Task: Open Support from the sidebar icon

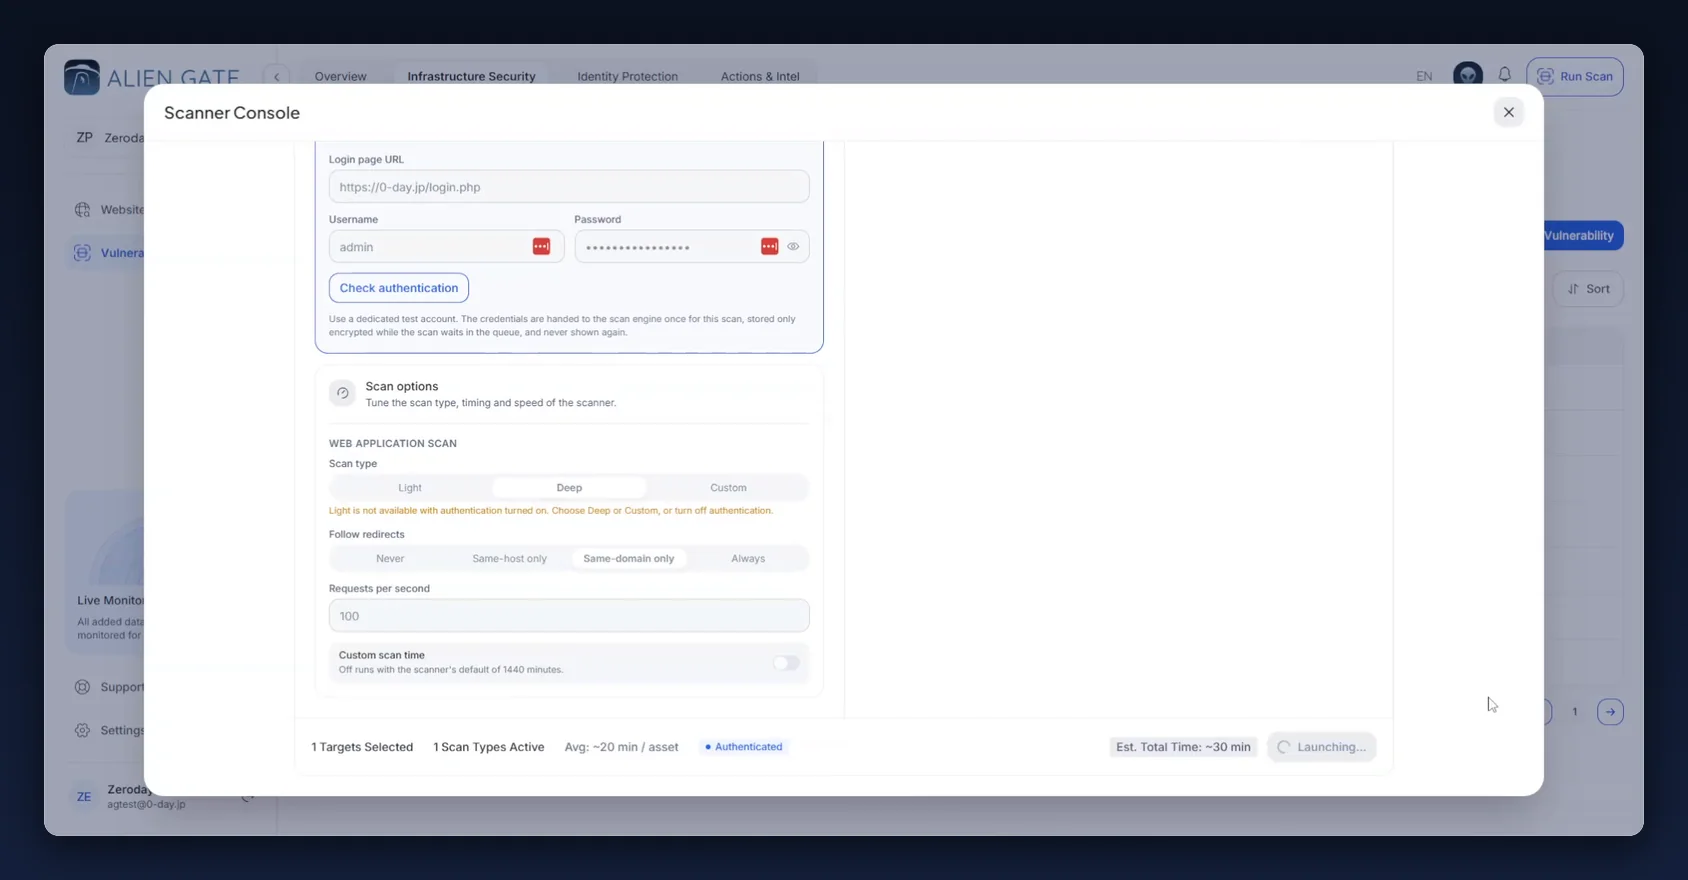Action: [82, 687]
